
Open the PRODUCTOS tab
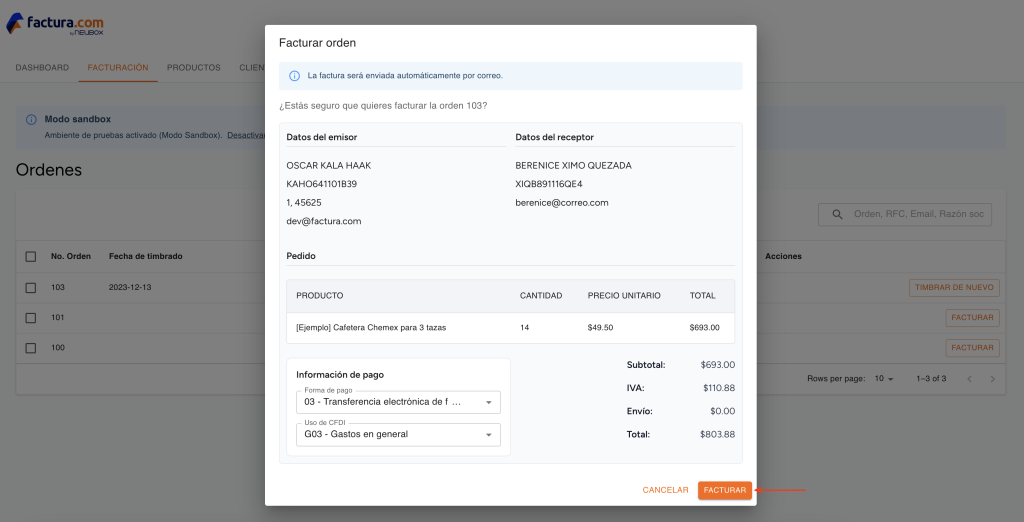pos(194,68)
